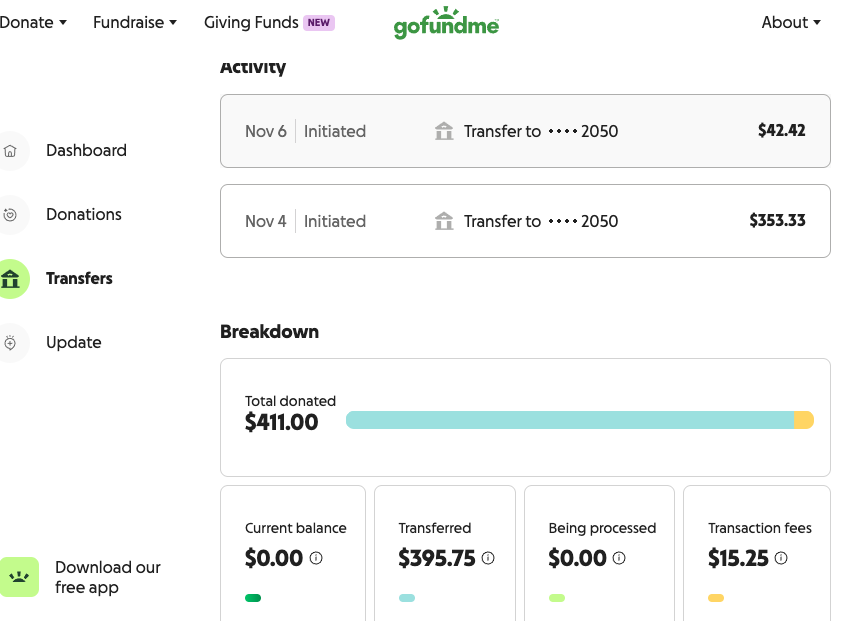Click the info icon next to Current balance
The image size is (847, 621).
(316, 558)
